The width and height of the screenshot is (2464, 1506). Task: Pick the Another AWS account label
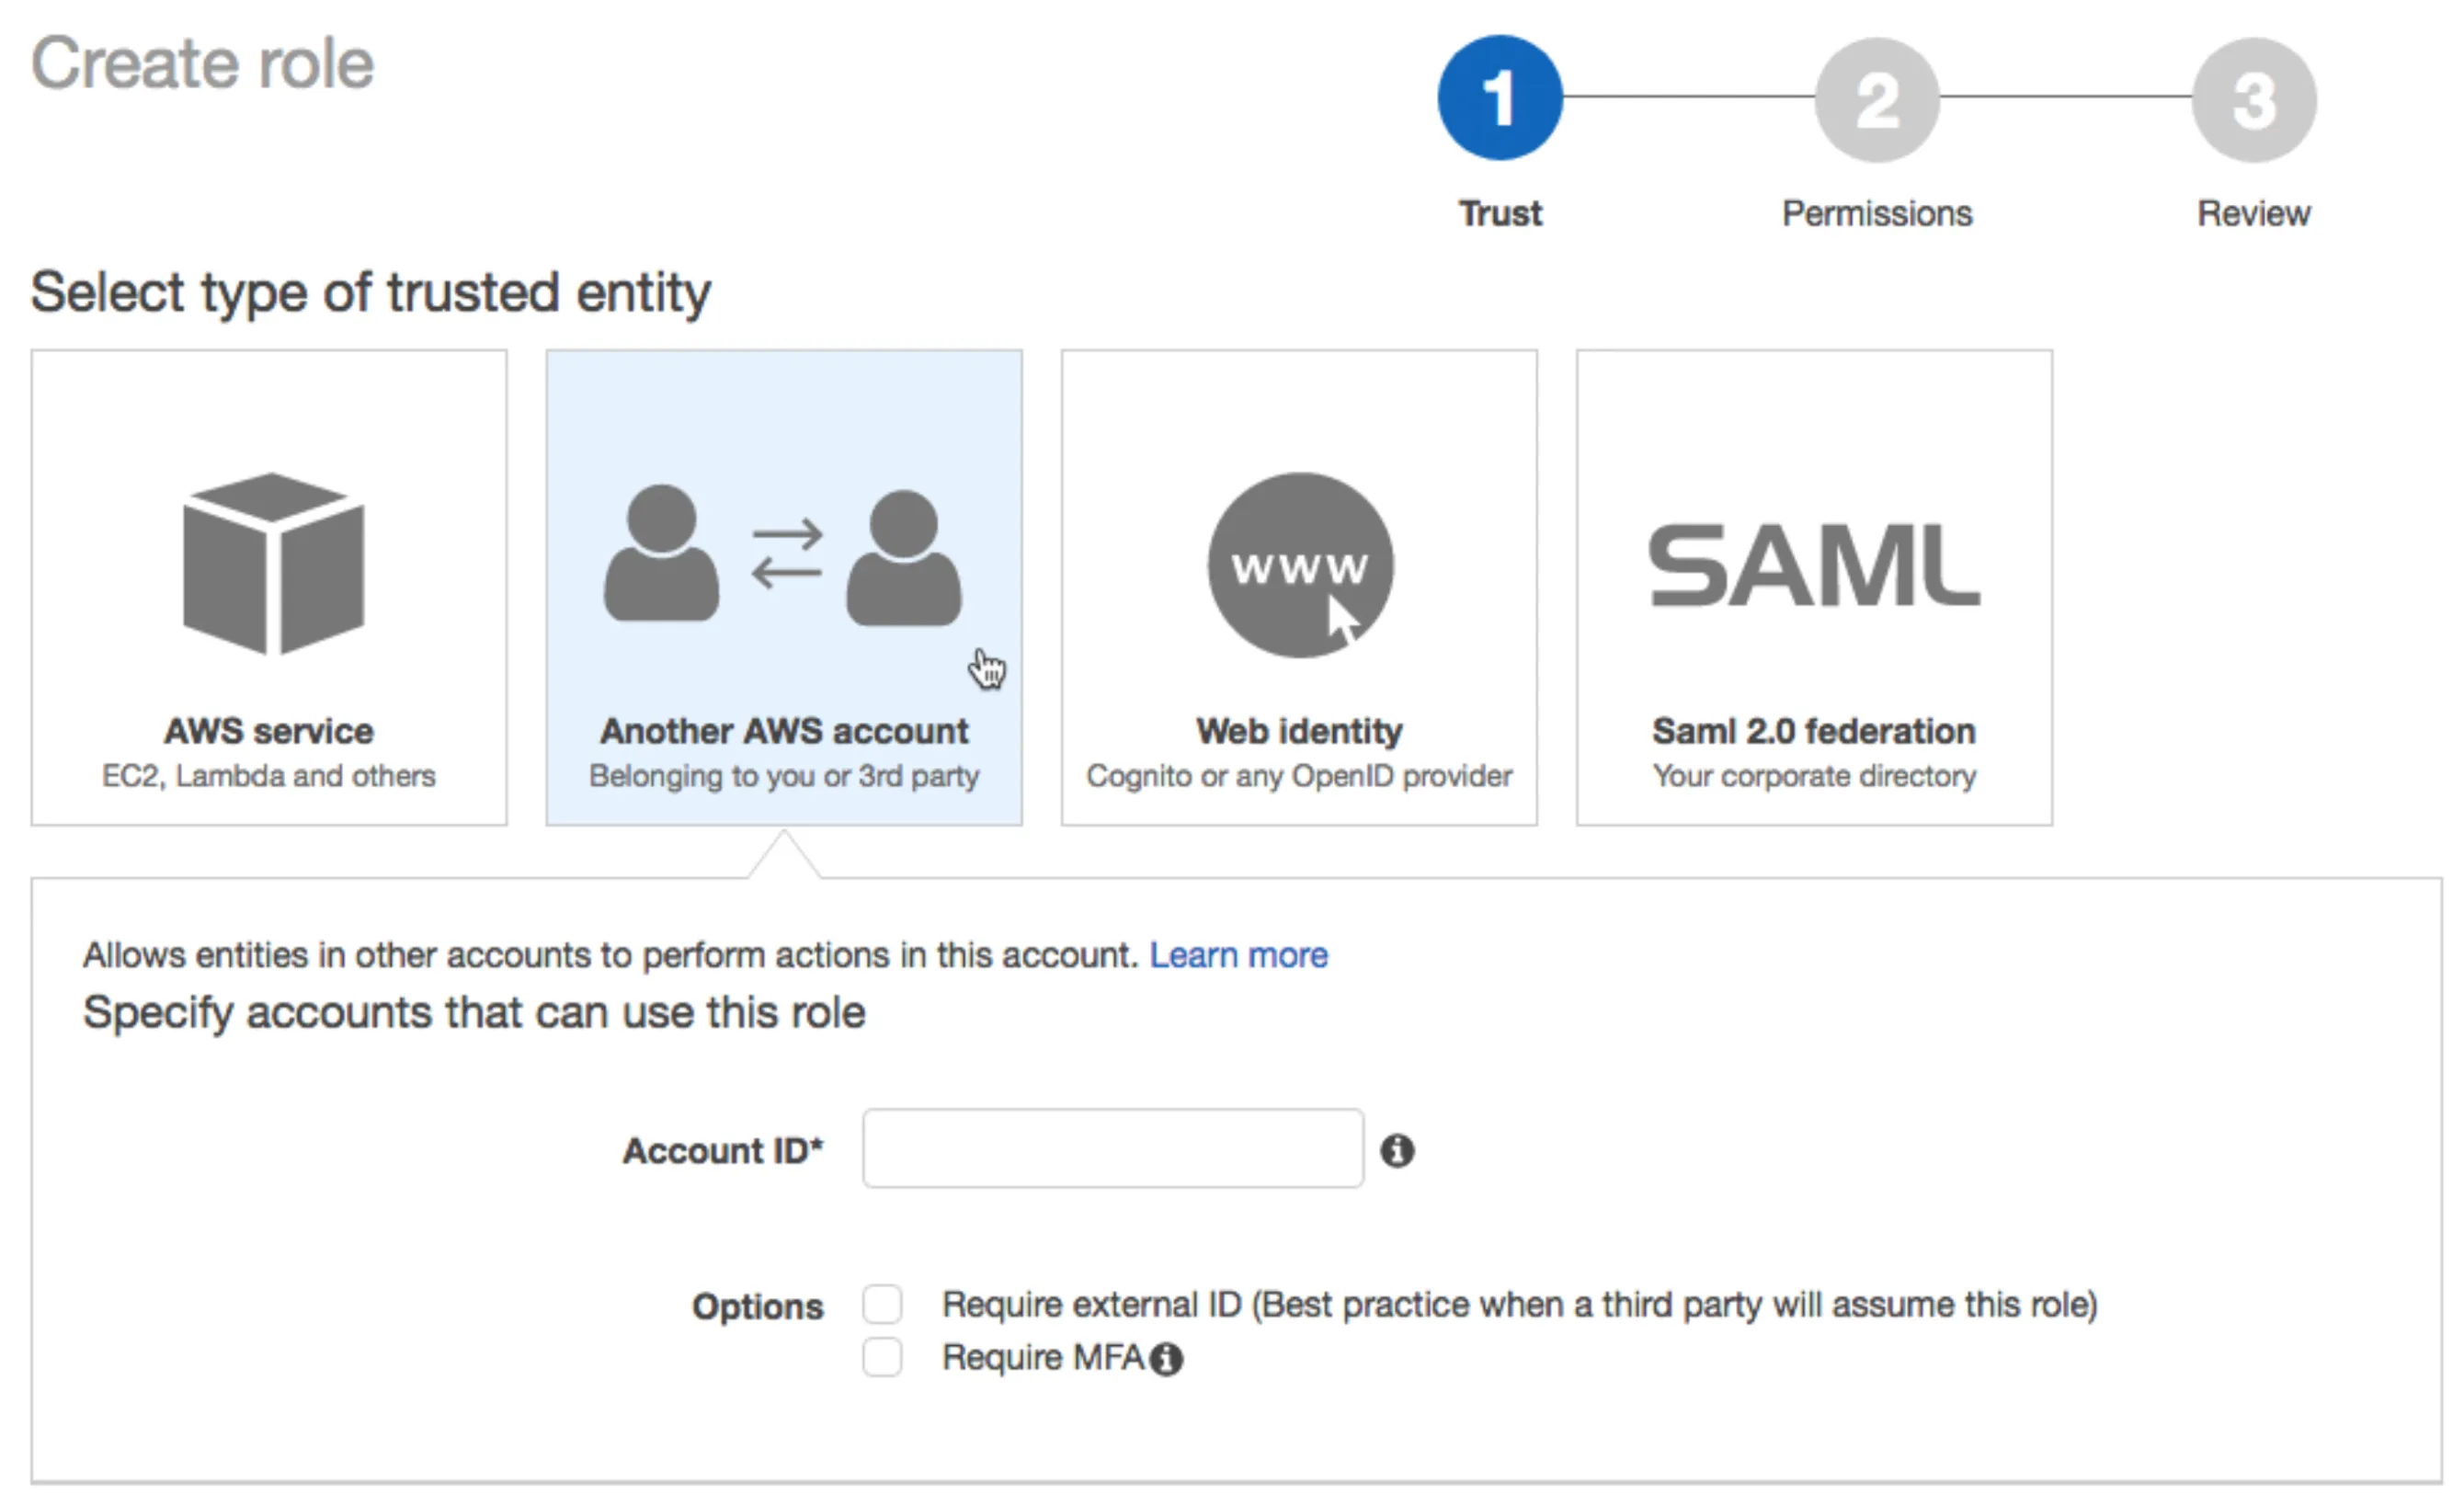tap(784, 731)
